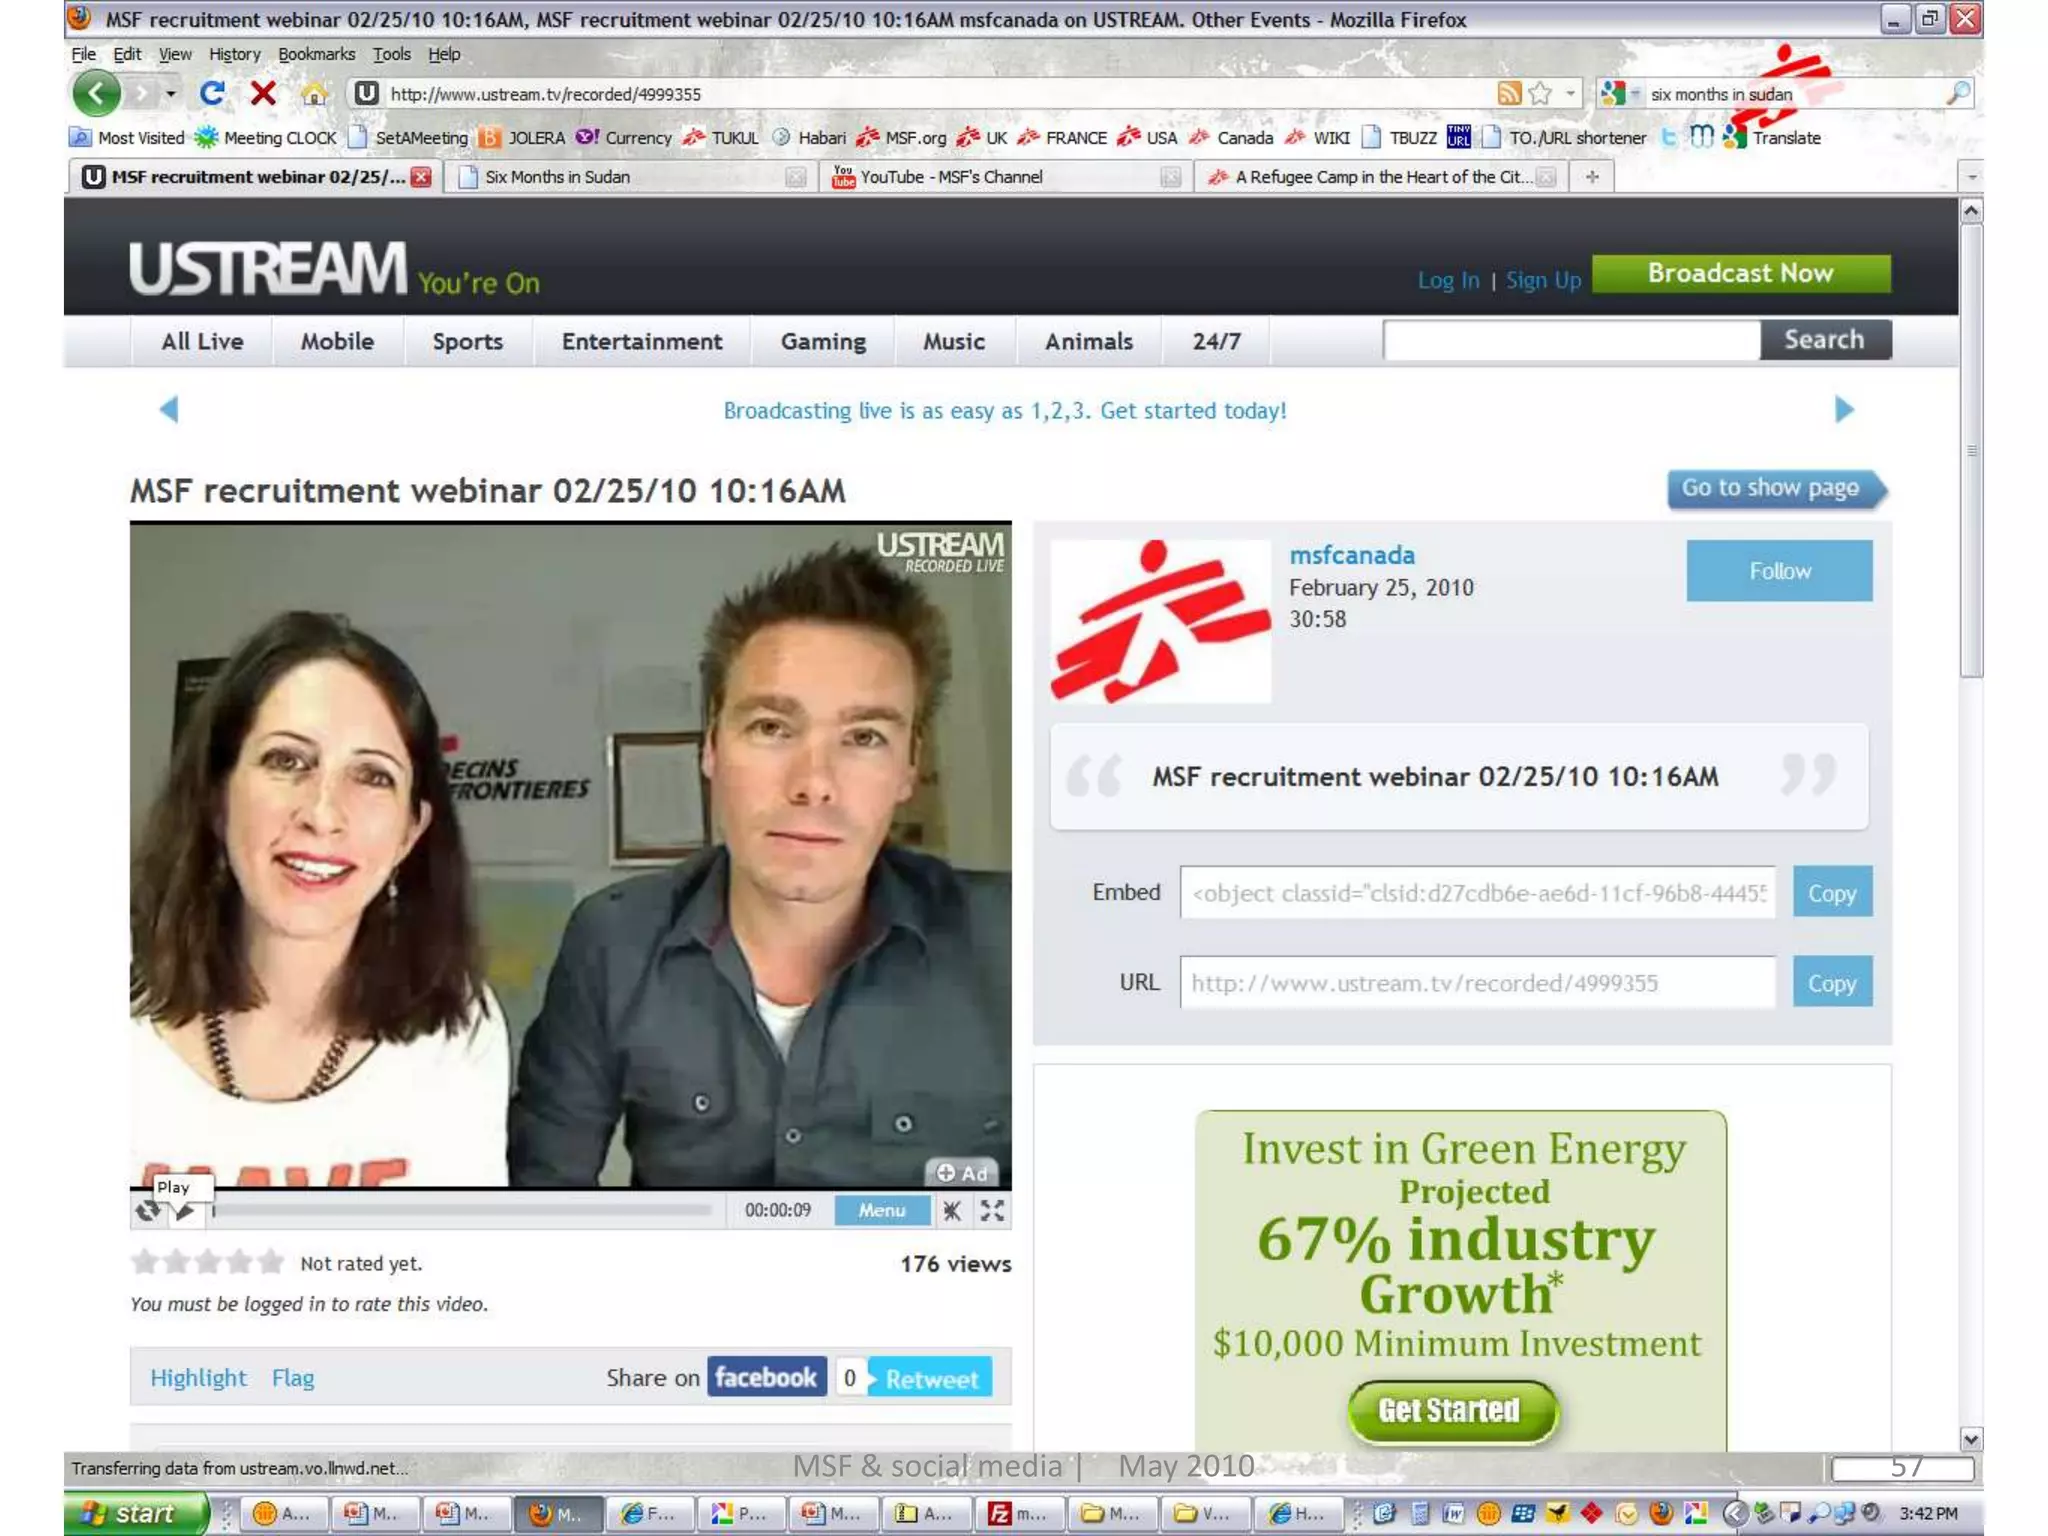
Task: Click the Firefox Back arrow button
Action: tap(96, 94)
